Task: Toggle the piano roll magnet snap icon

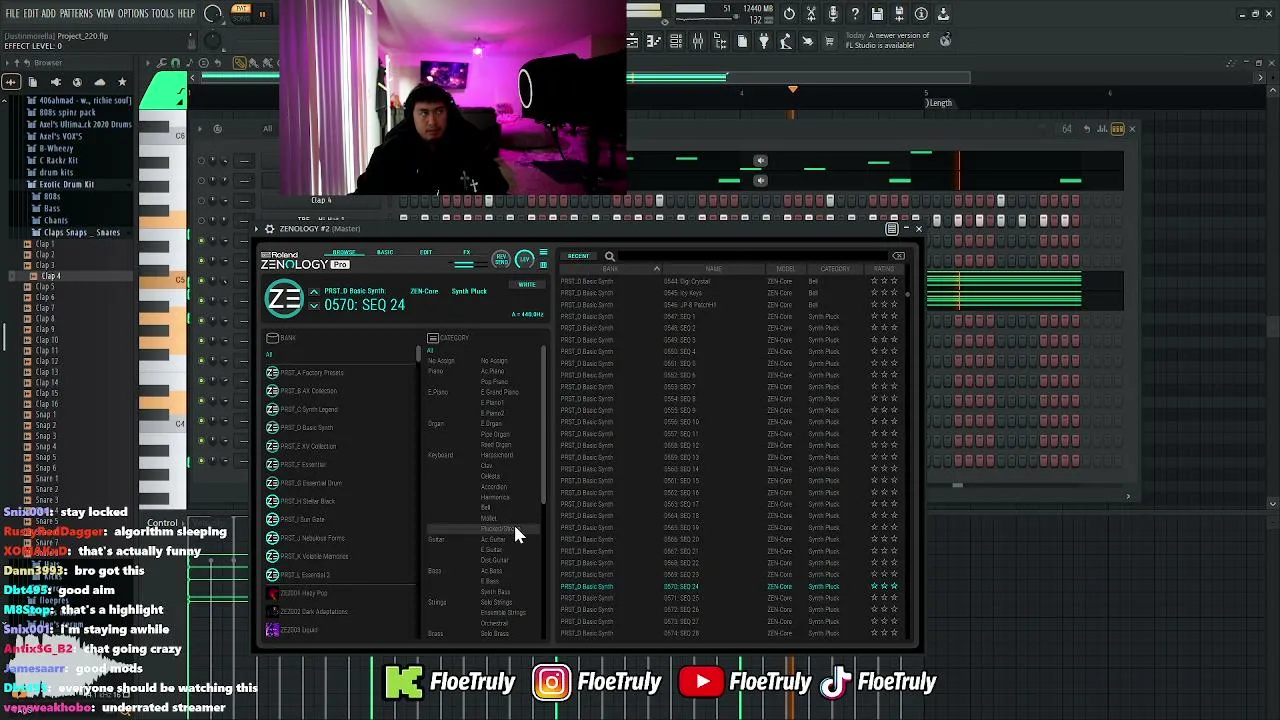Action: [174, 64]
